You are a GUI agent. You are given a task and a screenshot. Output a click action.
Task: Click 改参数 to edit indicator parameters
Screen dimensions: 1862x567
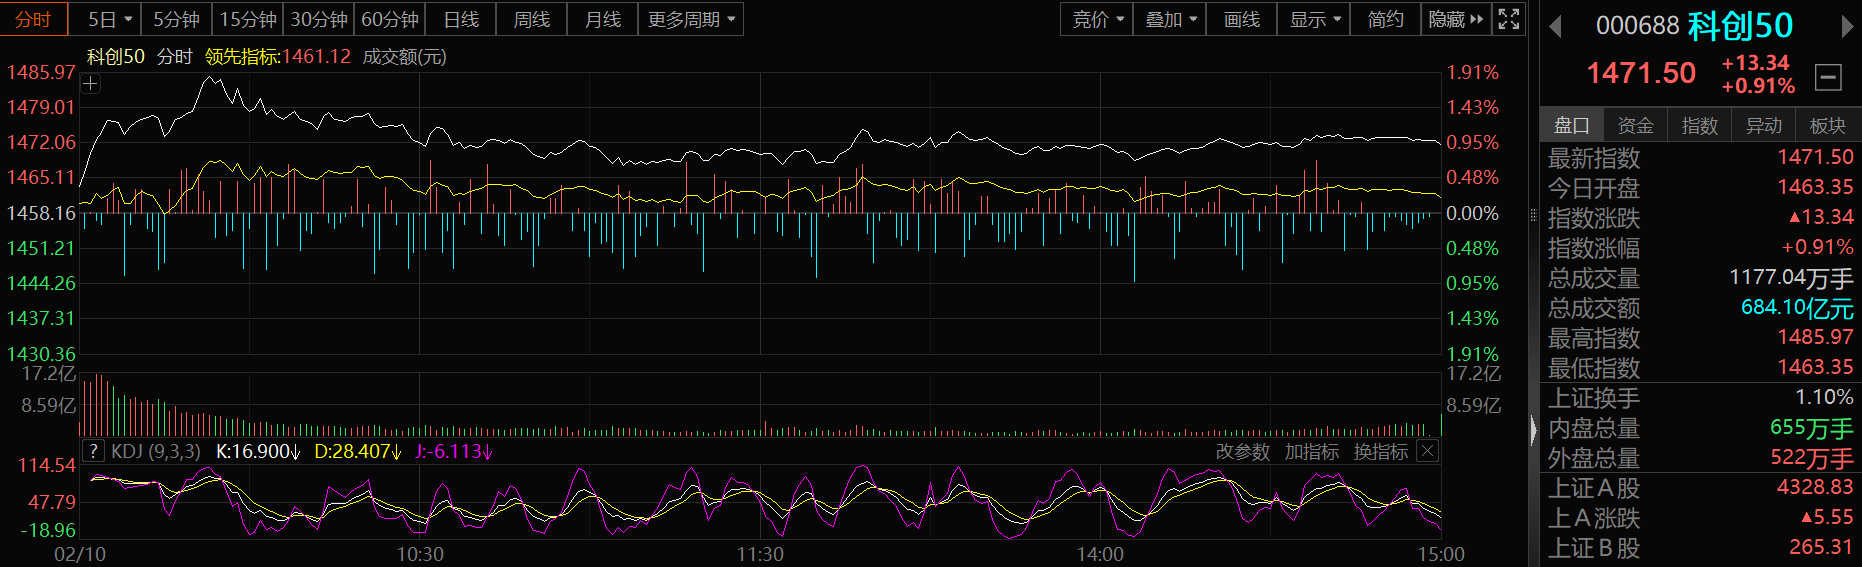[1242, 452]
